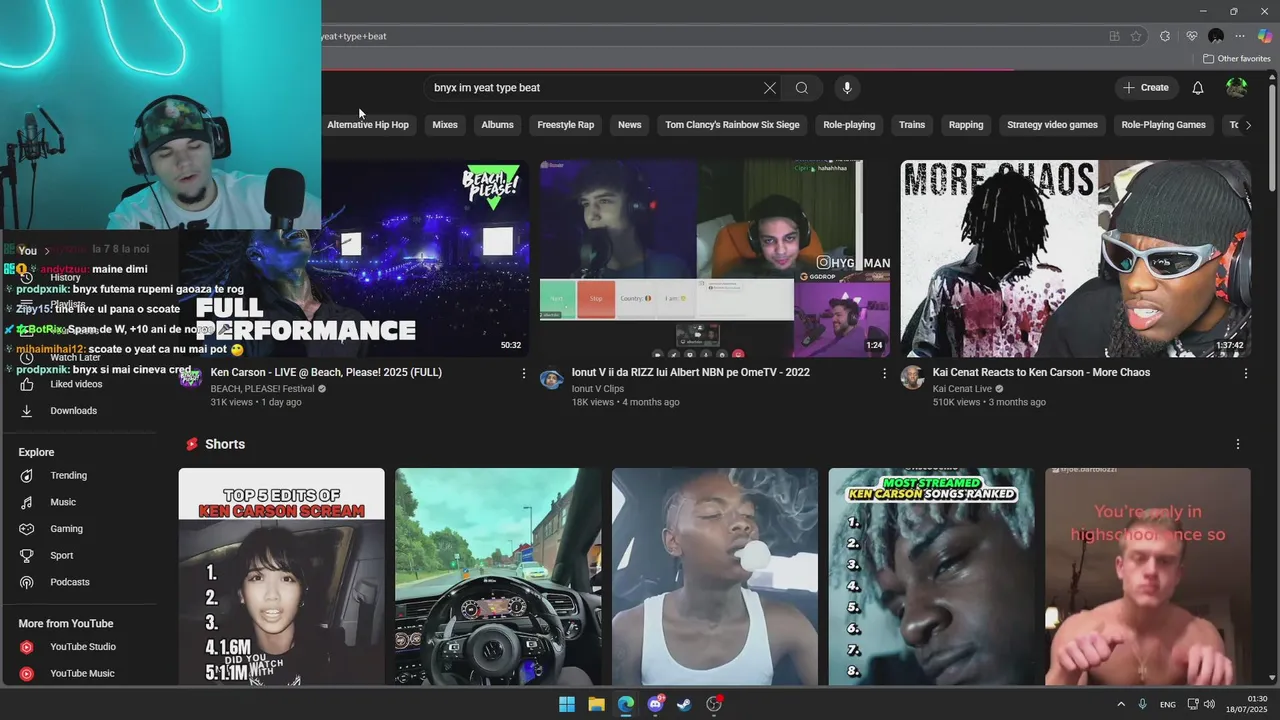Click Kai Cenat Reacts to Ken Carson title

(x=1041, y=372)
